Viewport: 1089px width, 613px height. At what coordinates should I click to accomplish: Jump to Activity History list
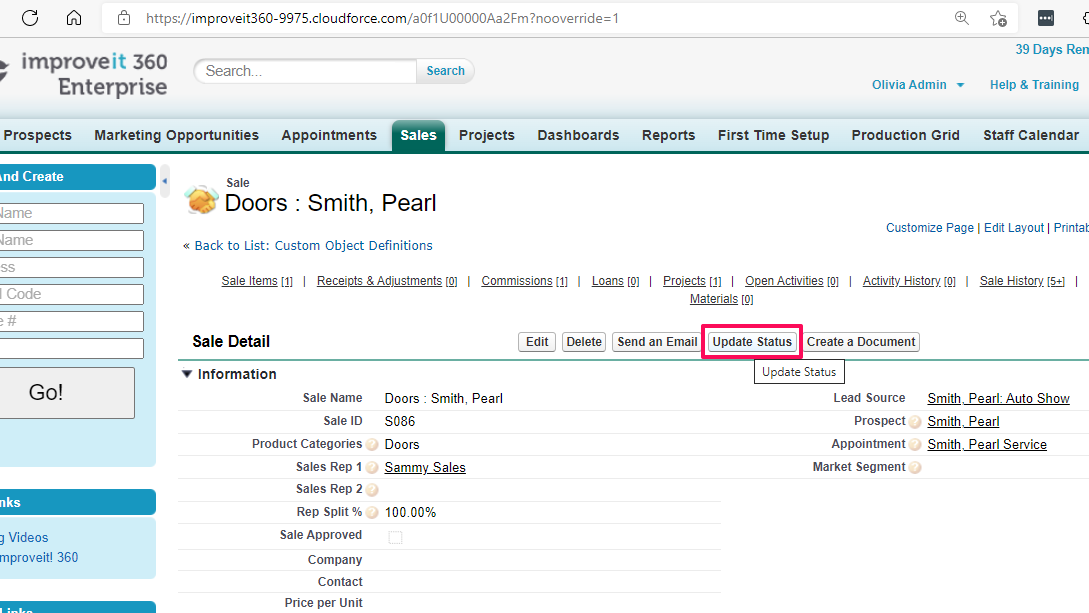click(909, 281)
